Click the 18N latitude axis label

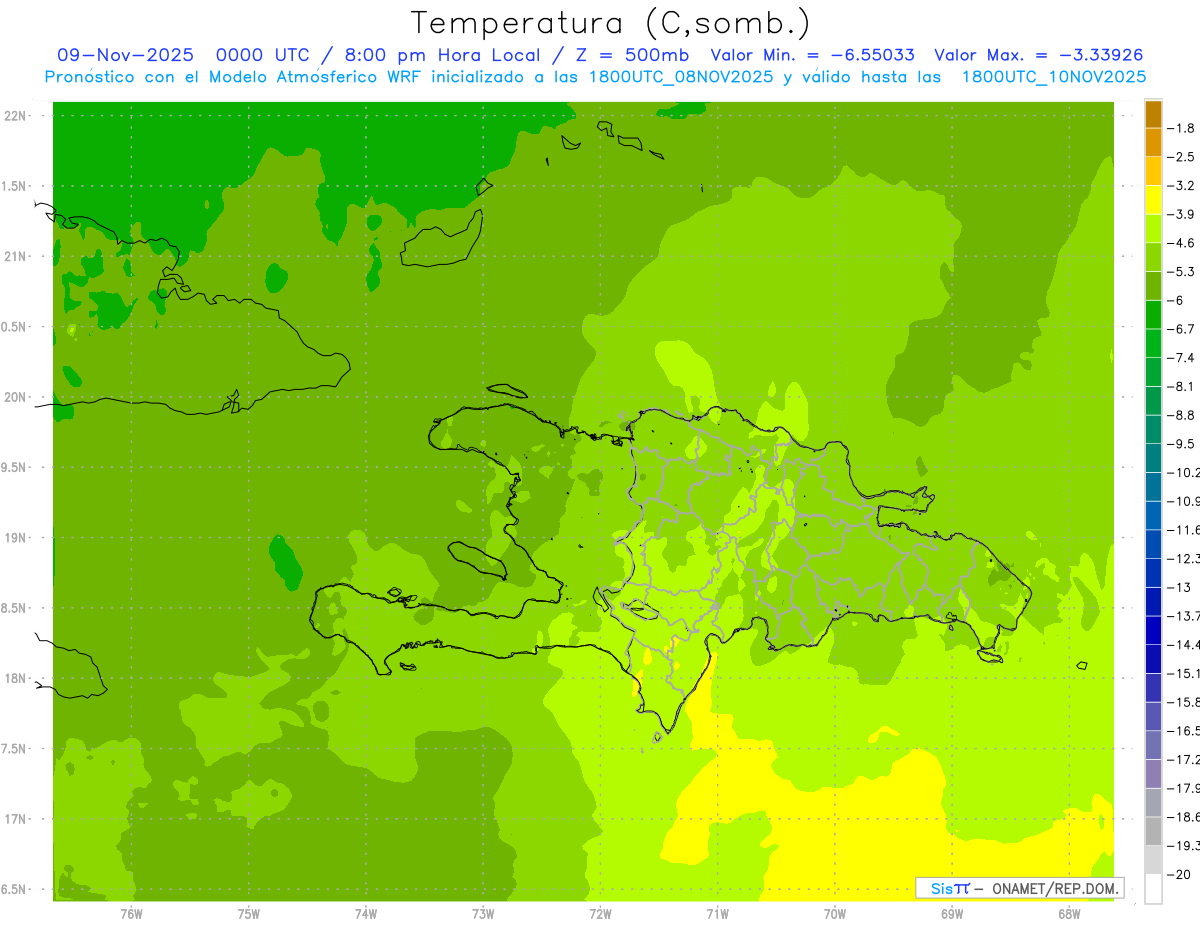coord(15,678)
